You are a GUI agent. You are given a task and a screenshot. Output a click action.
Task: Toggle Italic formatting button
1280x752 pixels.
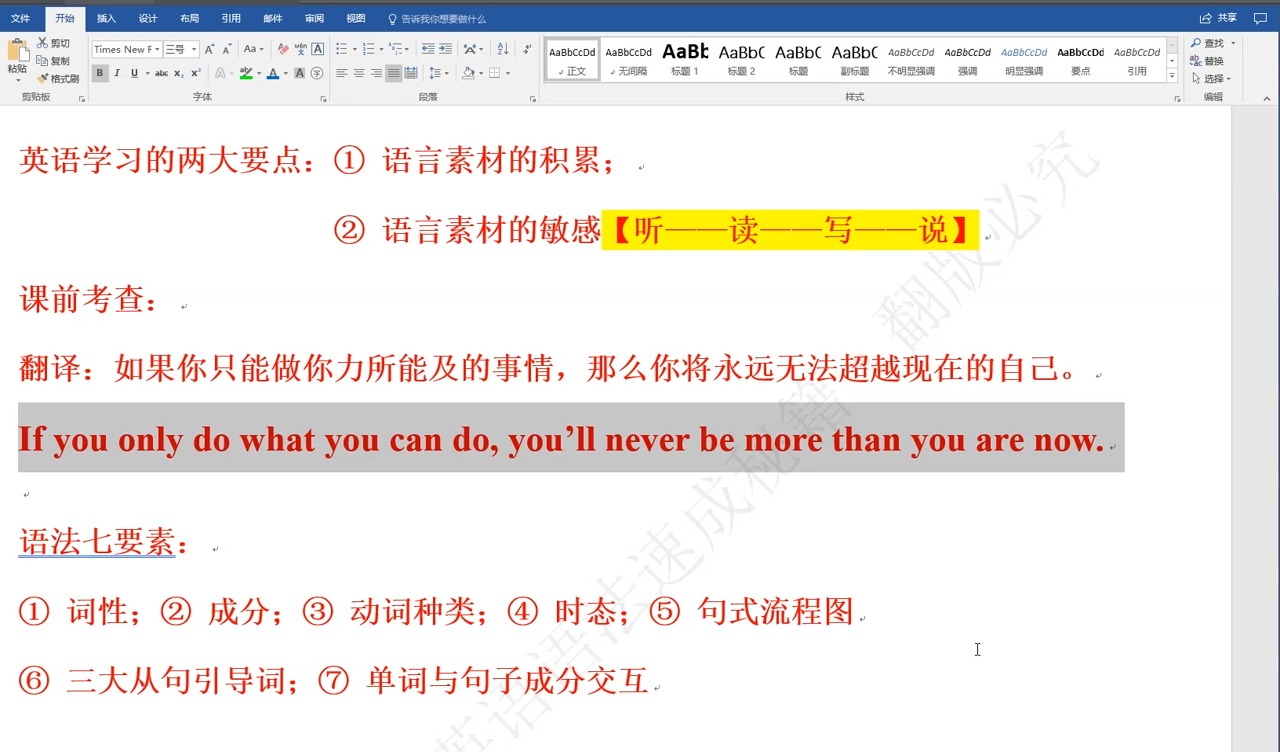[117, 73]
